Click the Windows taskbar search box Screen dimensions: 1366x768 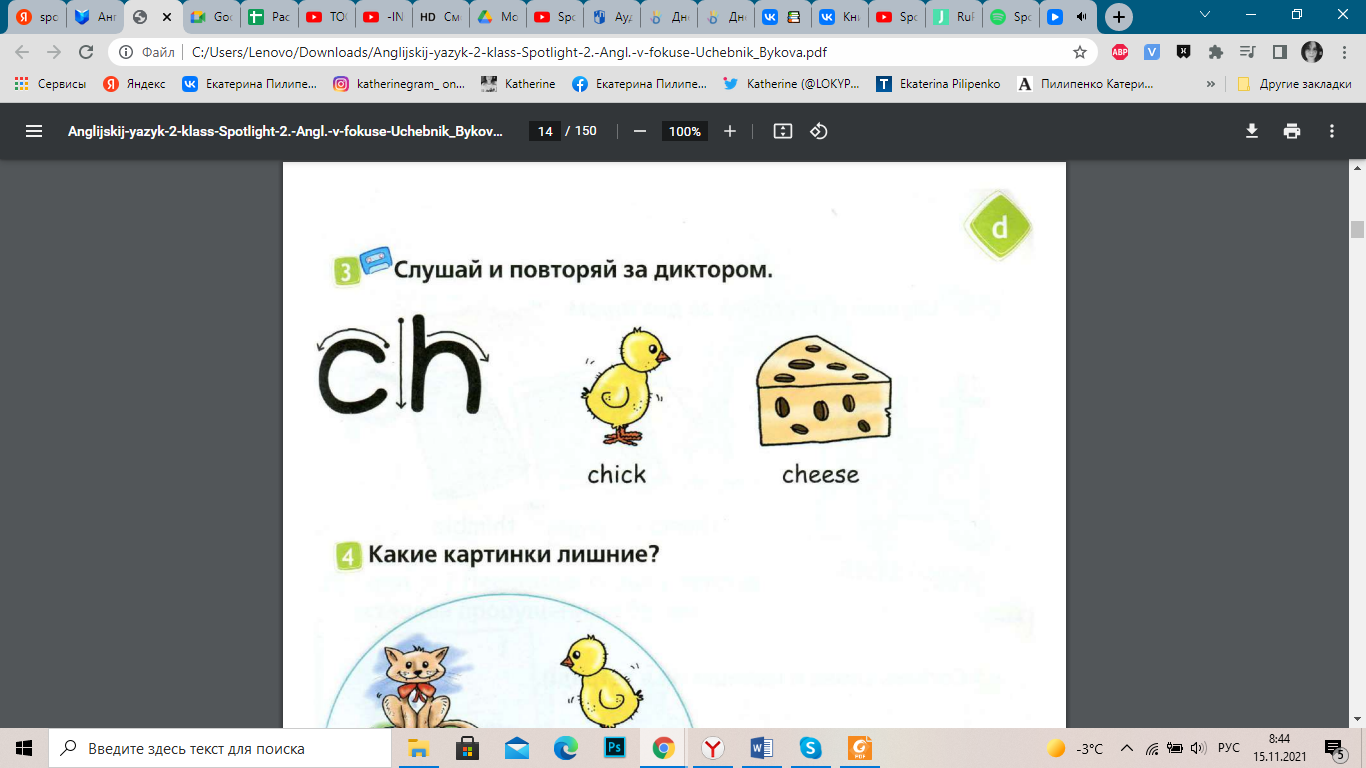pyautogui.click(x=220, y=748)
